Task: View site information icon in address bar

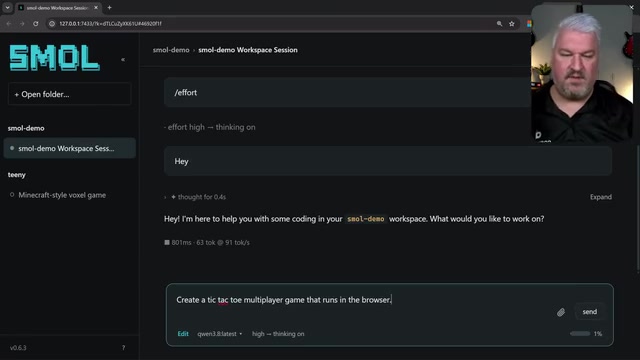Action: (52, 24)
